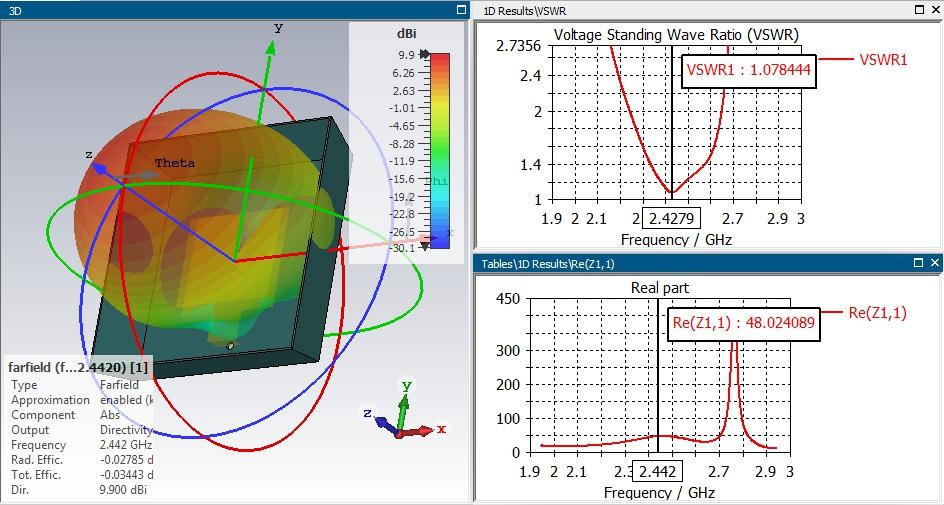Maximize the 1D Results VSWR window
This screenshot has width=944, height=505.
point(919,10)
